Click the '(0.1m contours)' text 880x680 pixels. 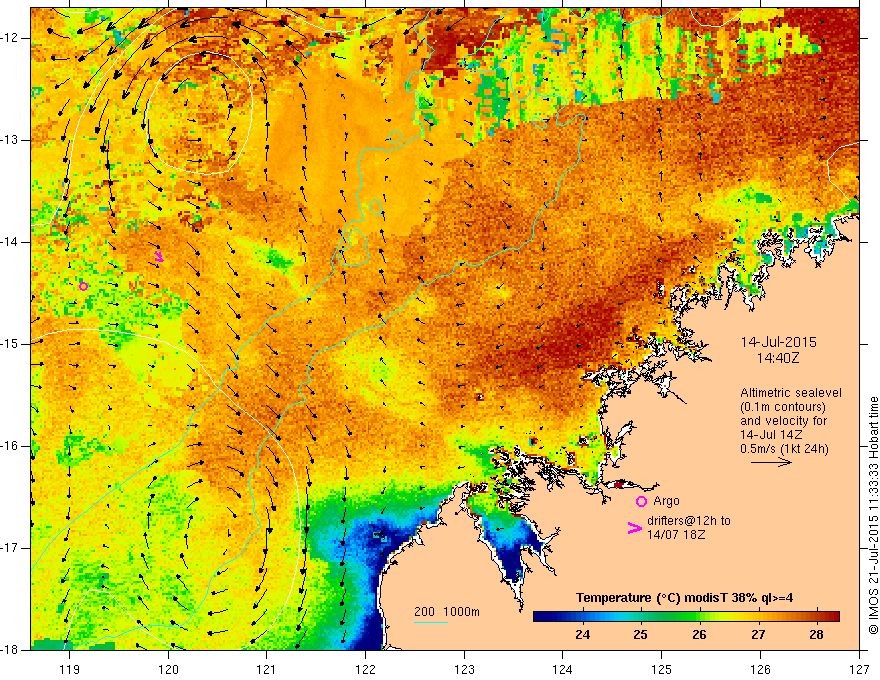click(x=783, y=407)
